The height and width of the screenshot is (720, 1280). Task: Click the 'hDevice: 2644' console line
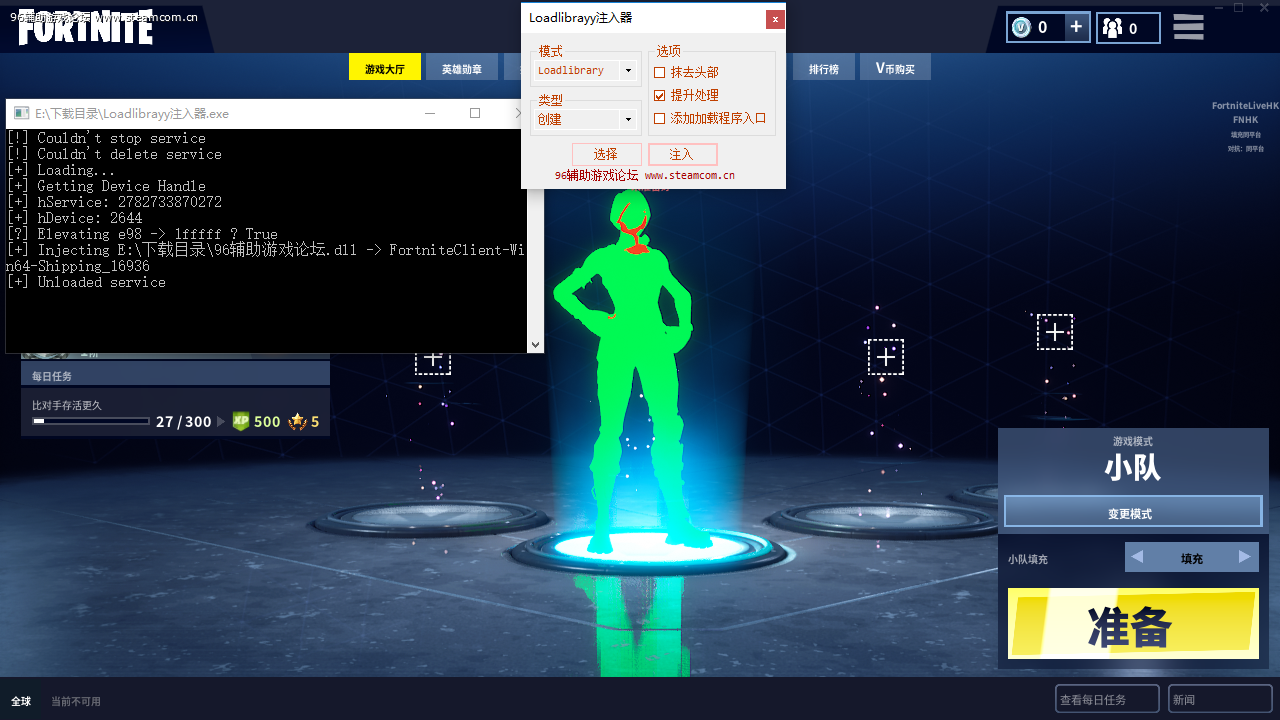click(74, 218)
